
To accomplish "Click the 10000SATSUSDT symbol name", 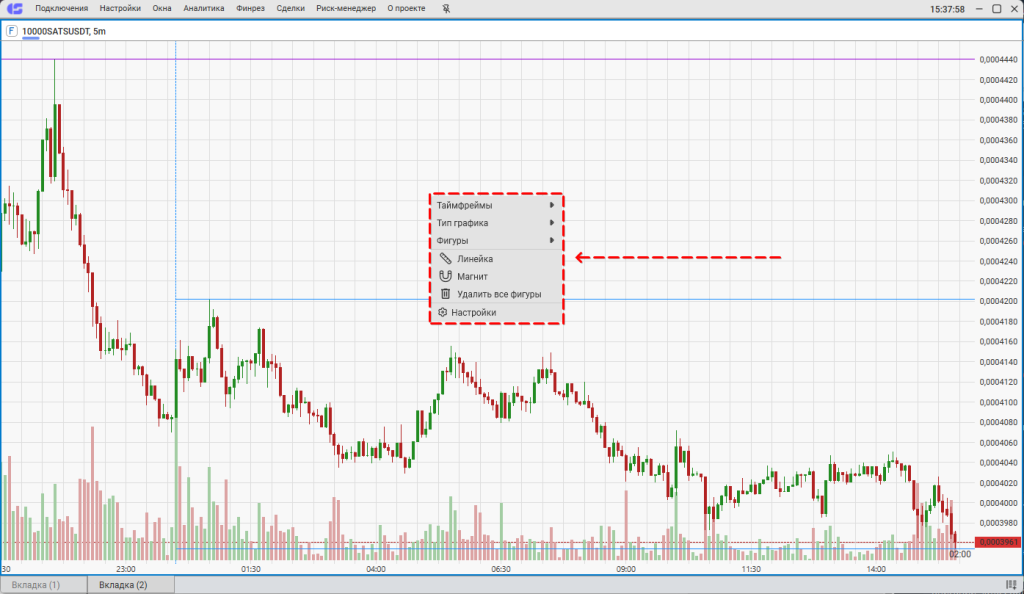I will pyautogui.click(x=56, y=31).
